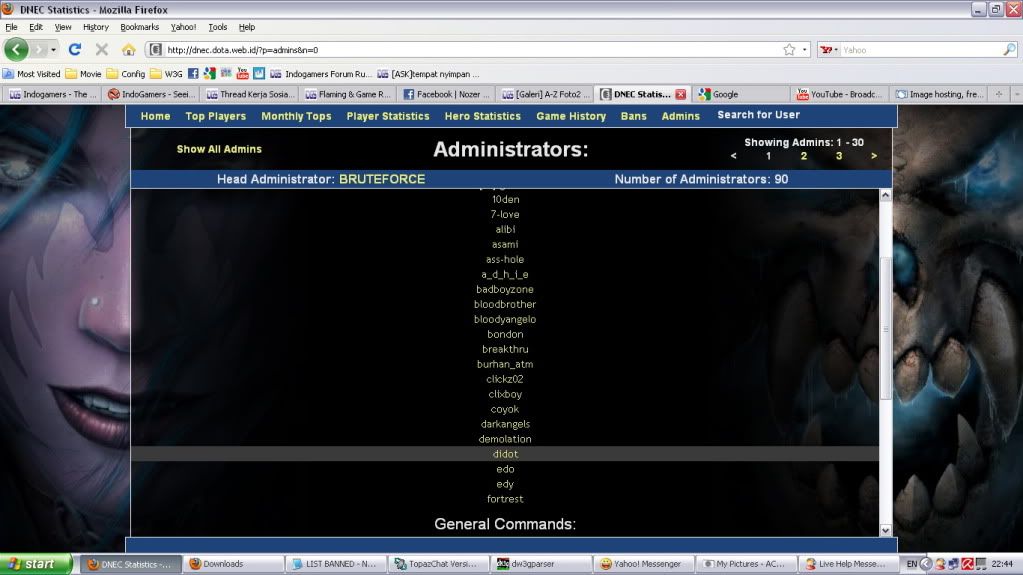Open the Config bookmarks folder
This screenshot has height=575, width=1023.
tap(126, 74)
